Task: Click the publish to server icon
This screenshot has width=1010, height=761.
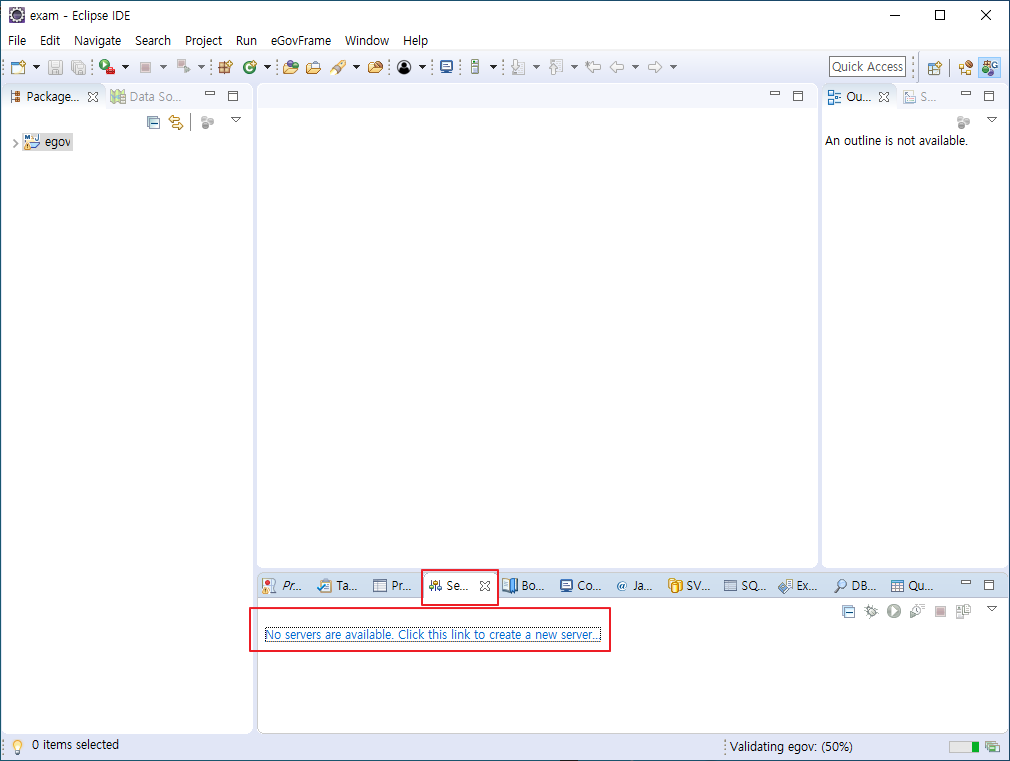Action: [964, 611]
